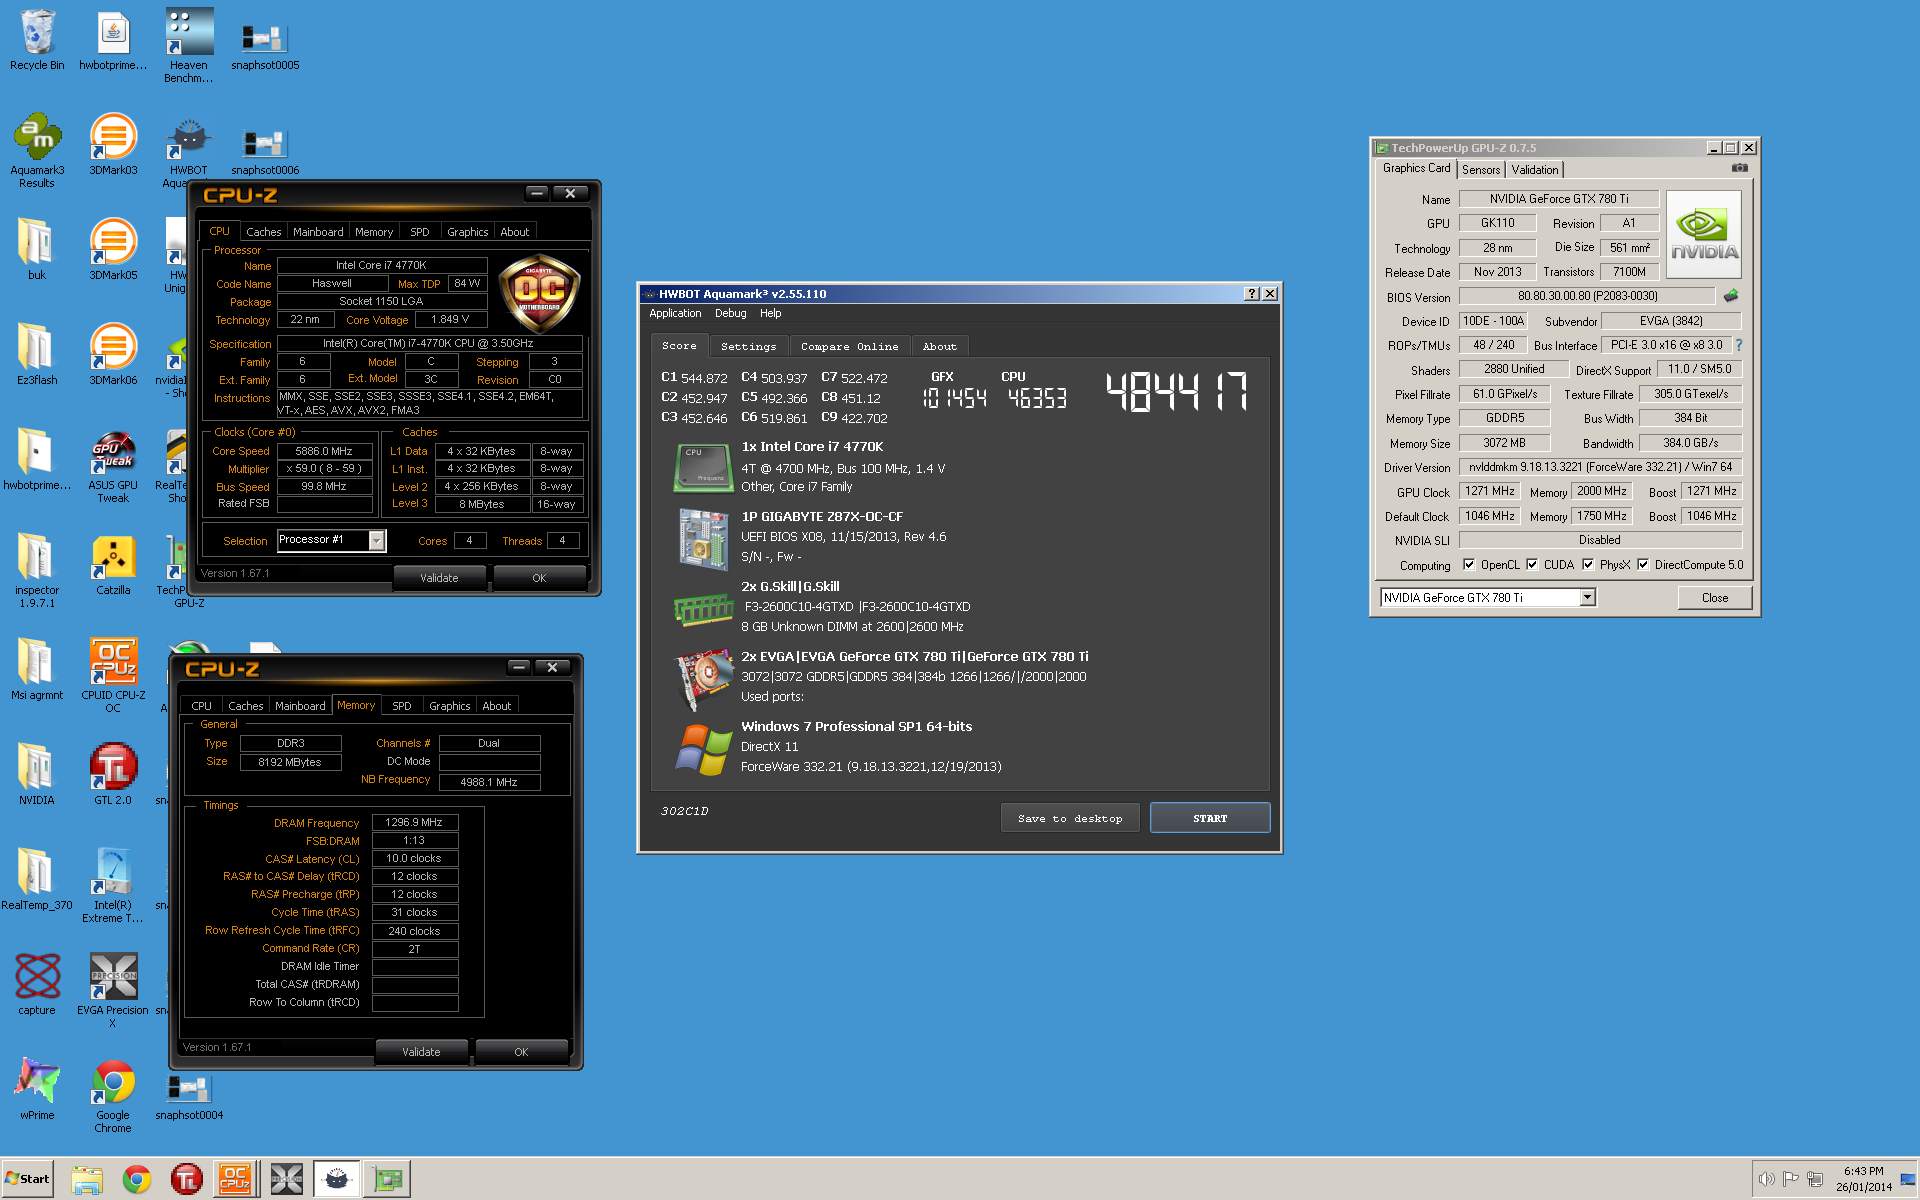Image resolution: width=1920 pixels, height=1200 pixels.
Task: Open the Ez3flash folder
Action: click(x=37, y=355)
